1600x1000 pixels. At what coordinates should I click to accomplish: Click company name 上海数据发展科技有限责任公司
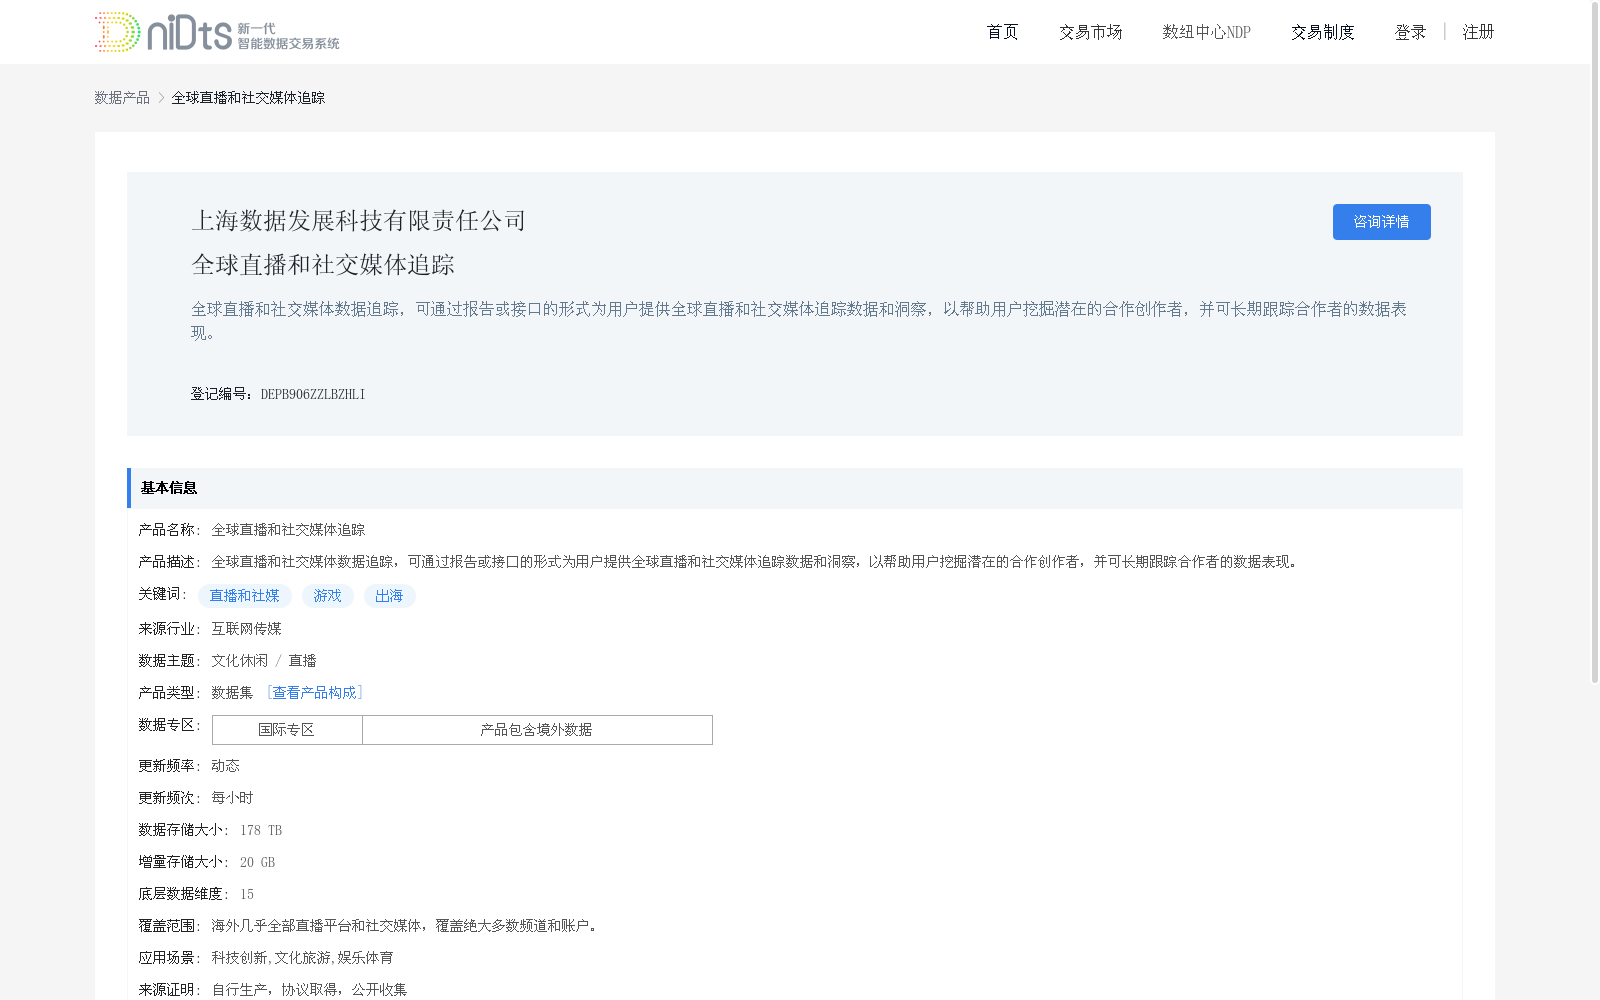359,220
